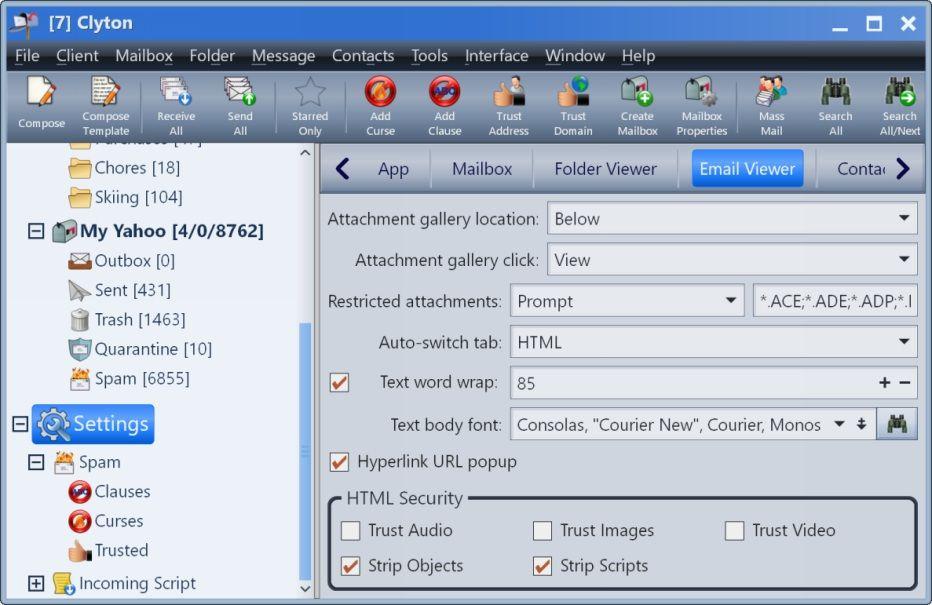
Task: Click the restricted attachments extensions field
Action: pyautogui.click(x=834, y=301)
